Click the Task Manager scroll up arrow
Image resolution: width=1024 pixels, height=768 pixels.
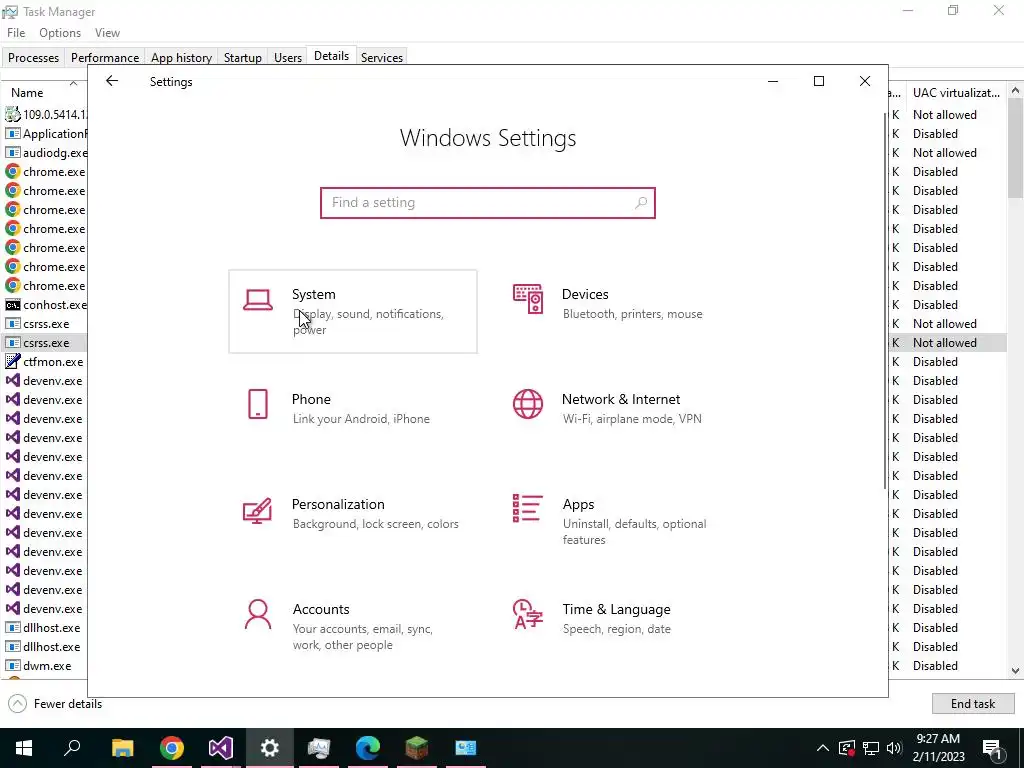(x=1015, y=90)
